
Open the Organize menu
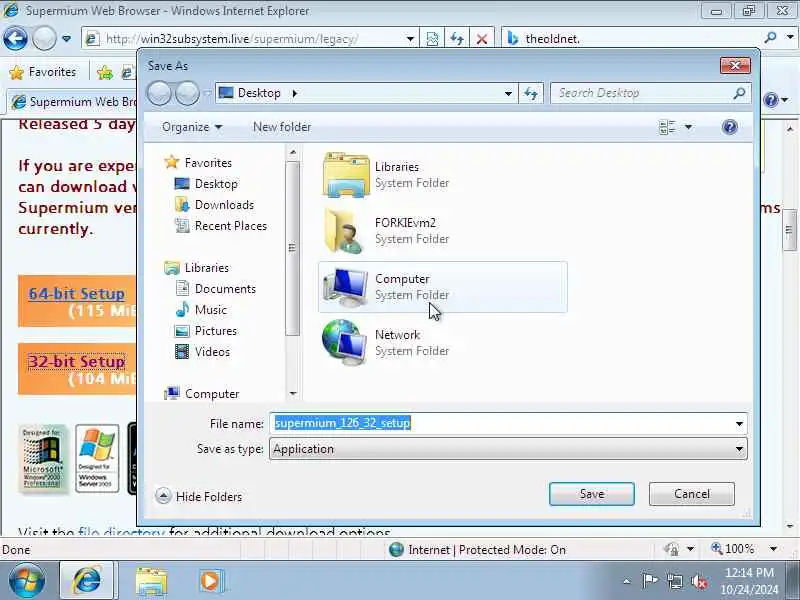(x=192, y=127)
